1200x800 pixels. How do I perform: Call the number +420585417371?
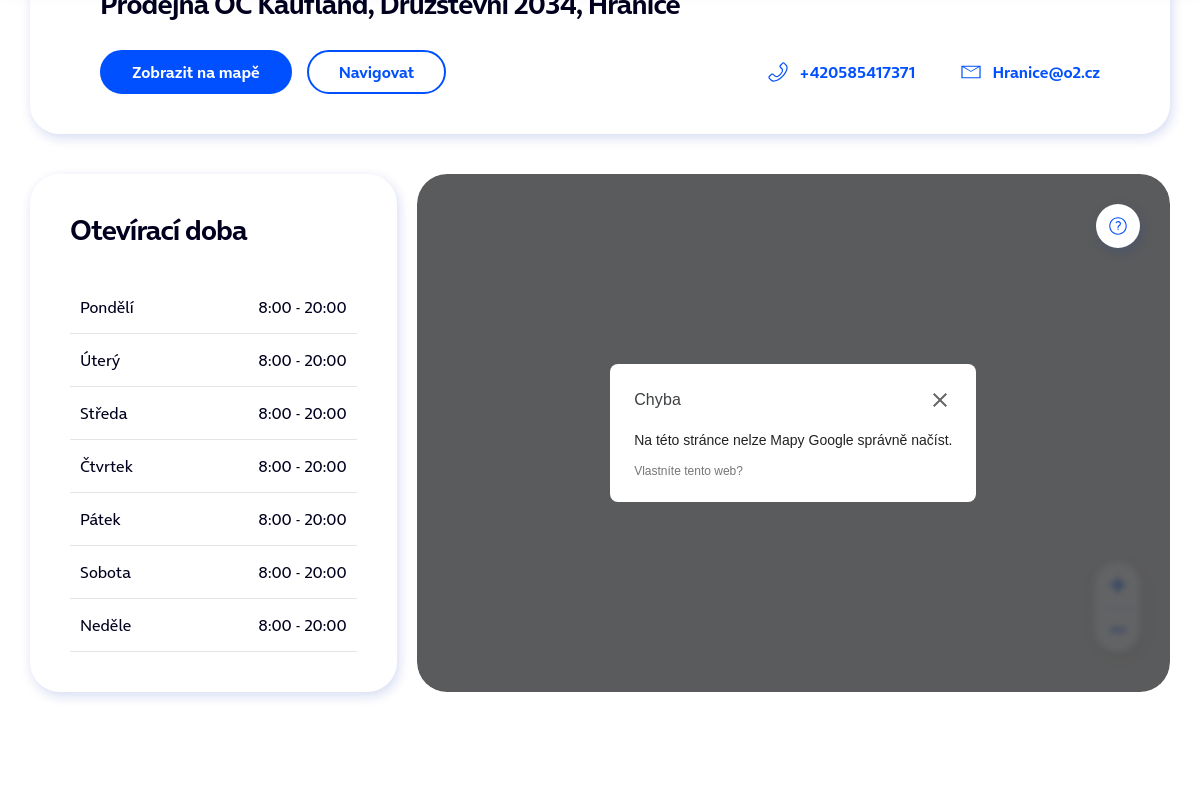pos(857,72)
